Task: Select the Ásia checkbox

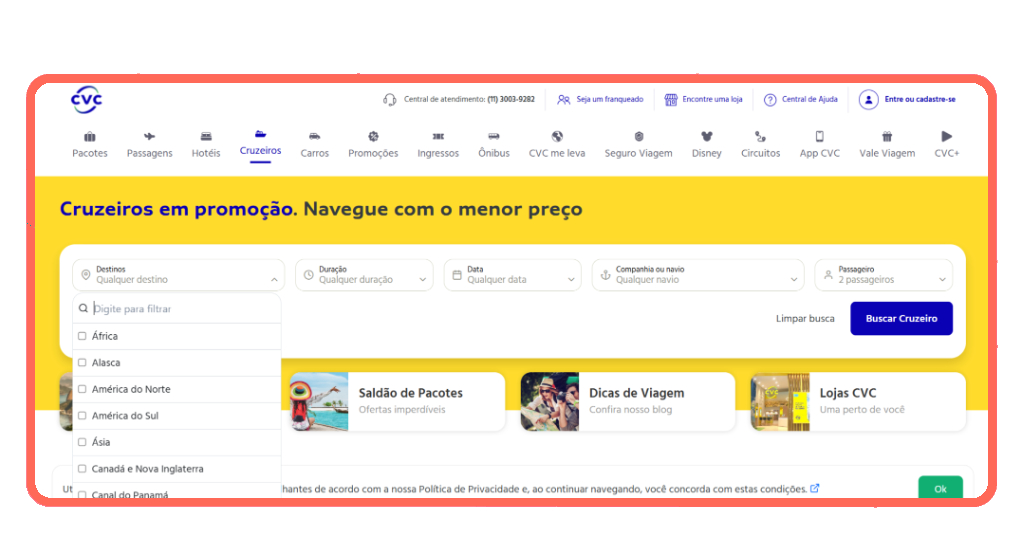Action: point(82,442)
